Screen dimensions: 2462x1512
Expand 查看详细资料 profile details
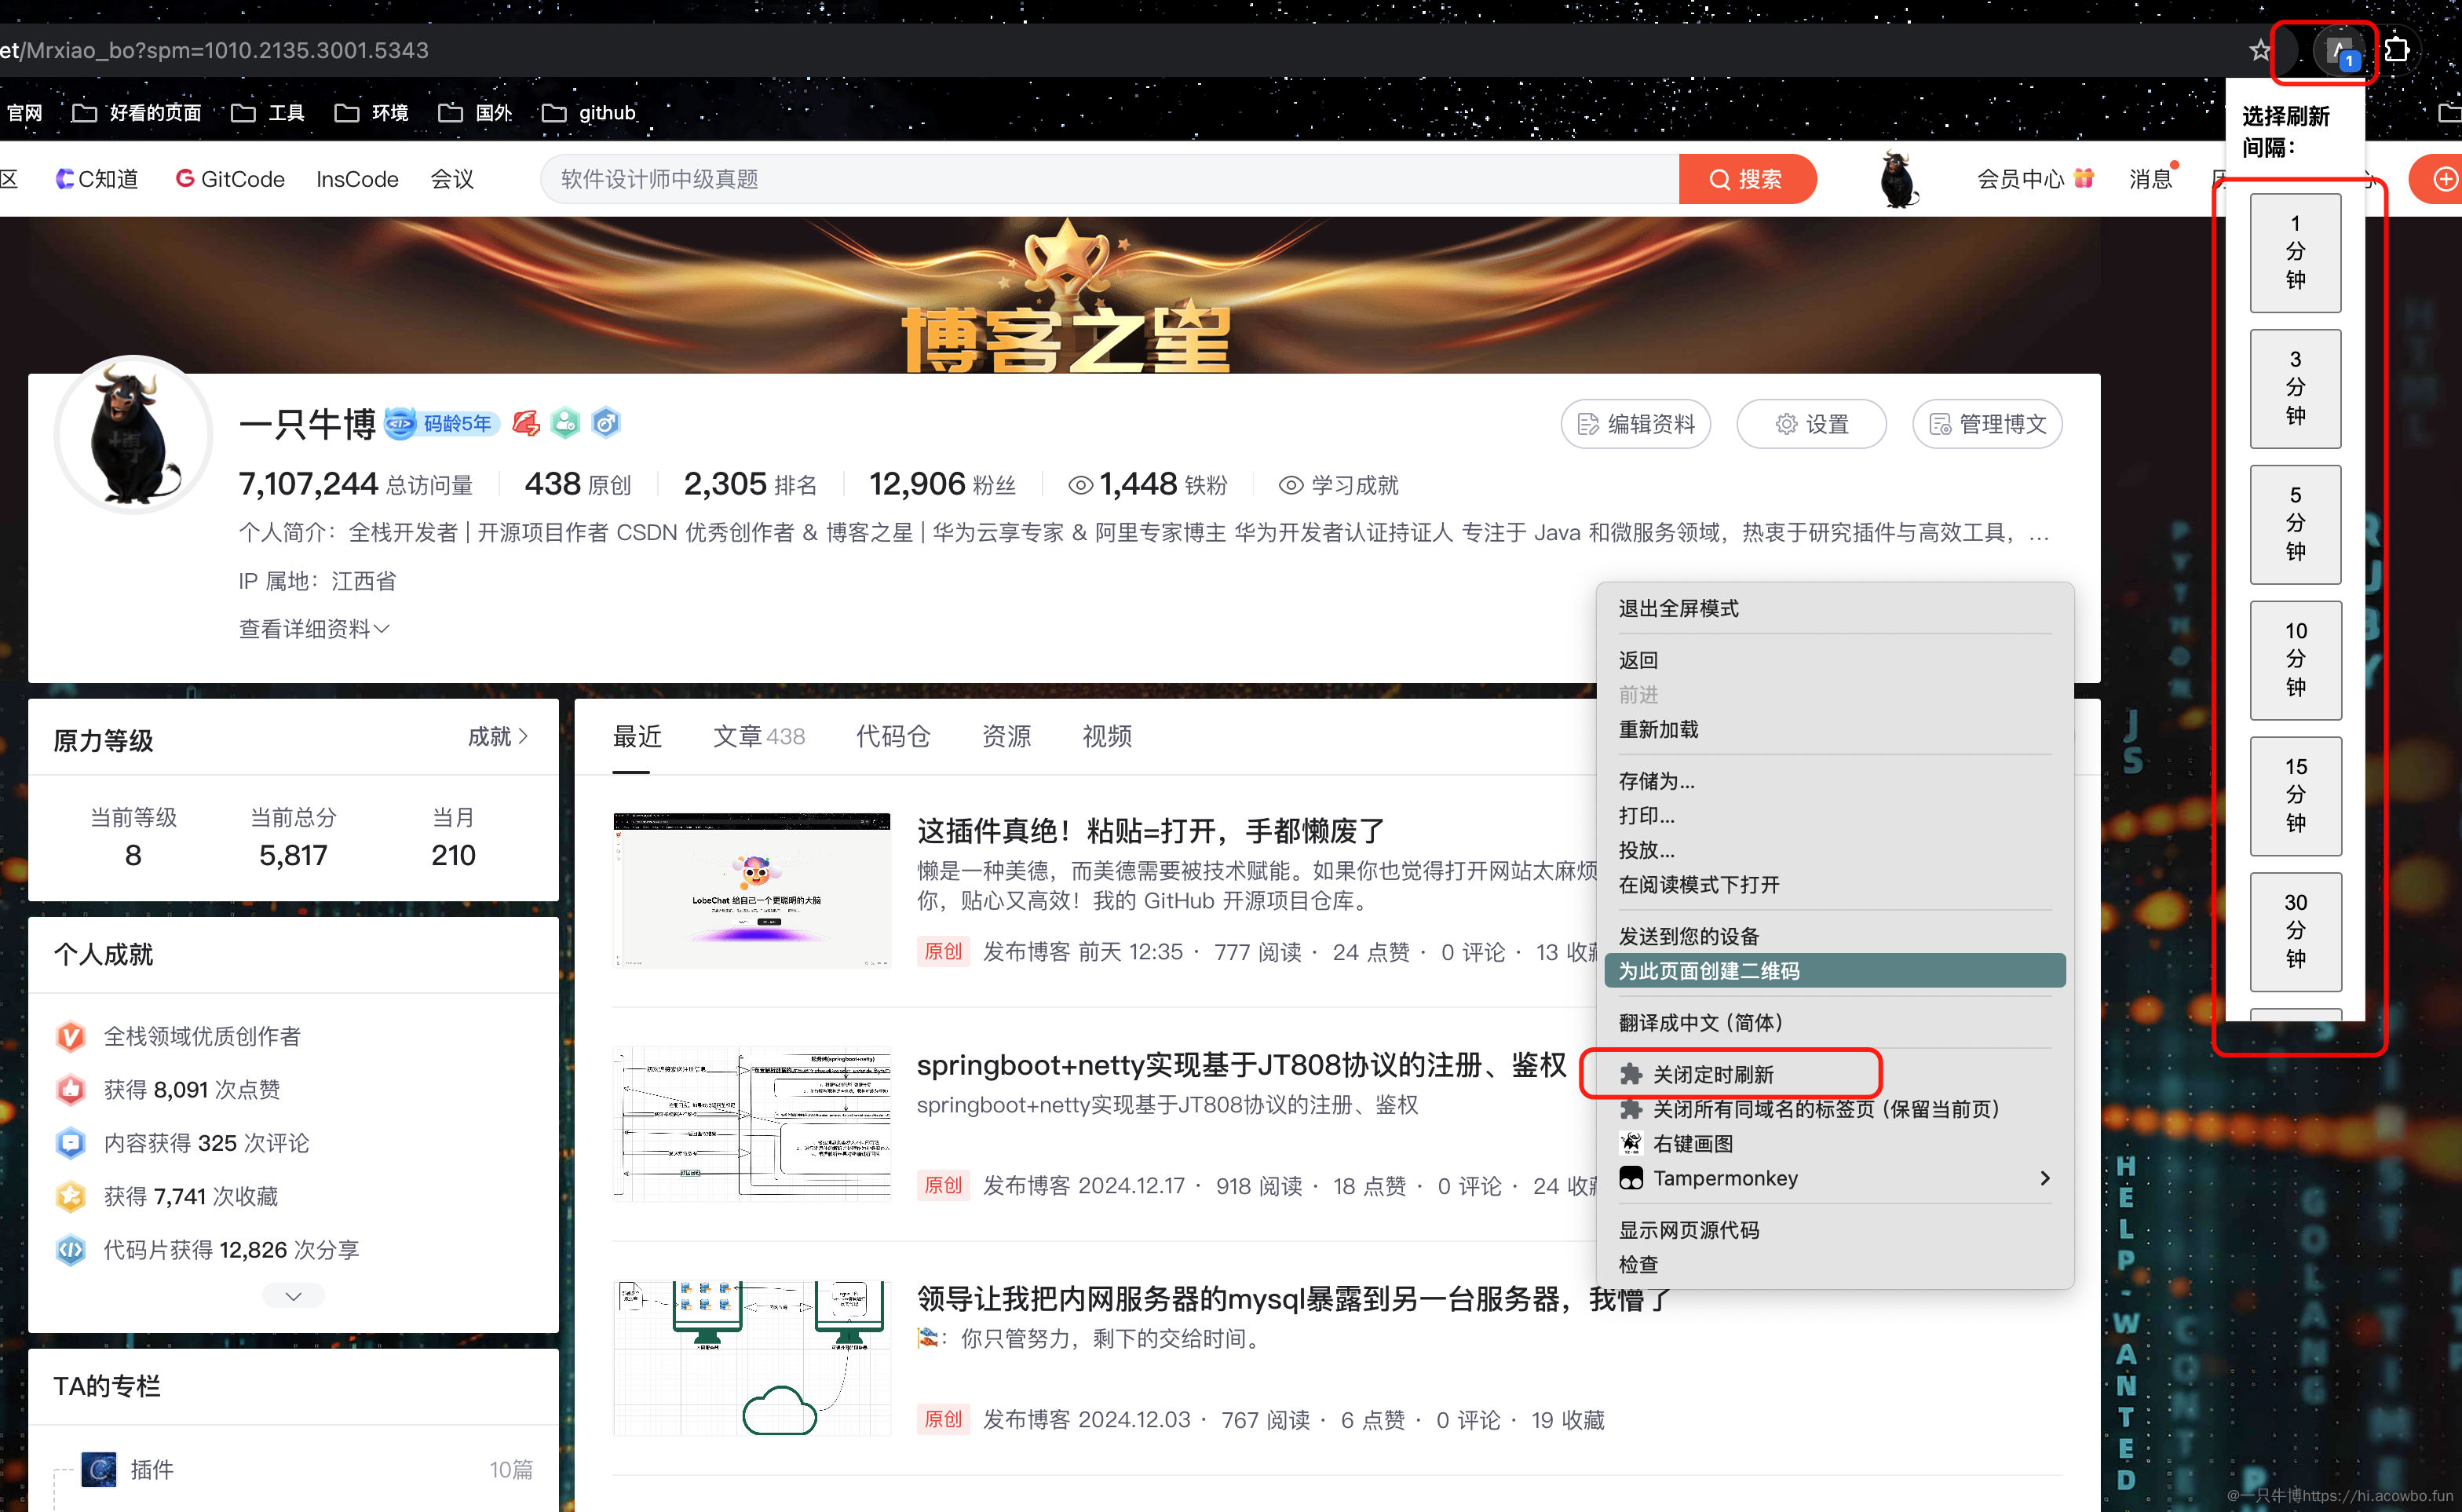313,629
